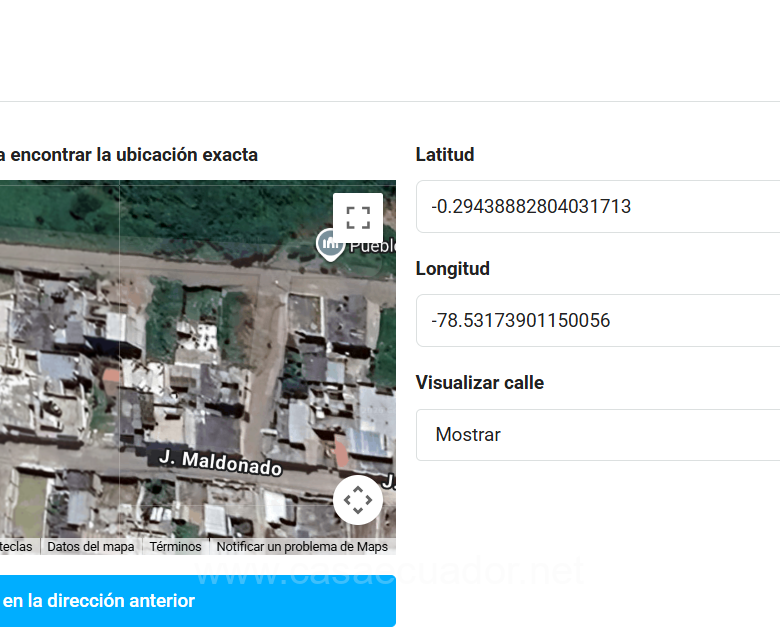Click the J. Maldonado street label
Viewport: 780px width, 634px height.
[x=220, y=462]
